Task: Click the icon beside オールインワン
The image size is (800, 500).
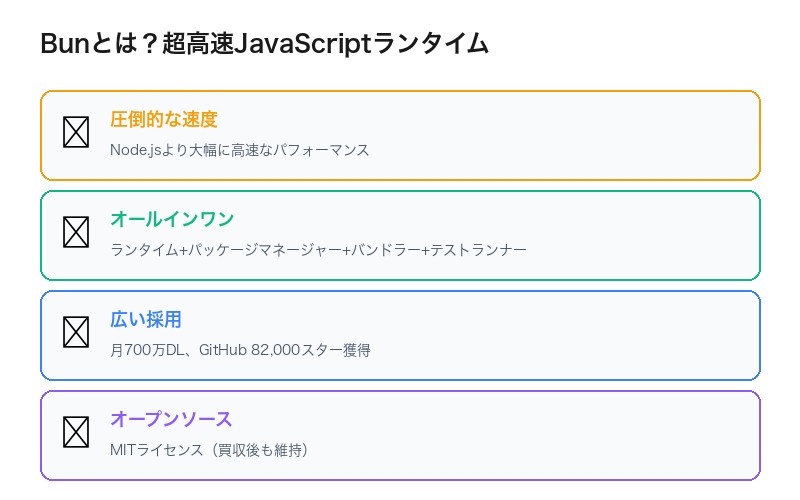Action: (x=76, y=232)
